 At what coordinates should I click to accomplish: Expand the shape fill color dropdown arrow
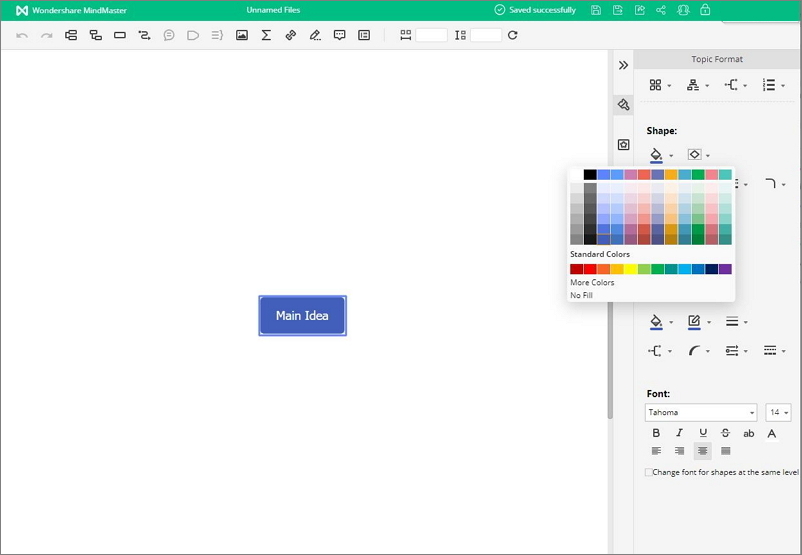(671, 155)
